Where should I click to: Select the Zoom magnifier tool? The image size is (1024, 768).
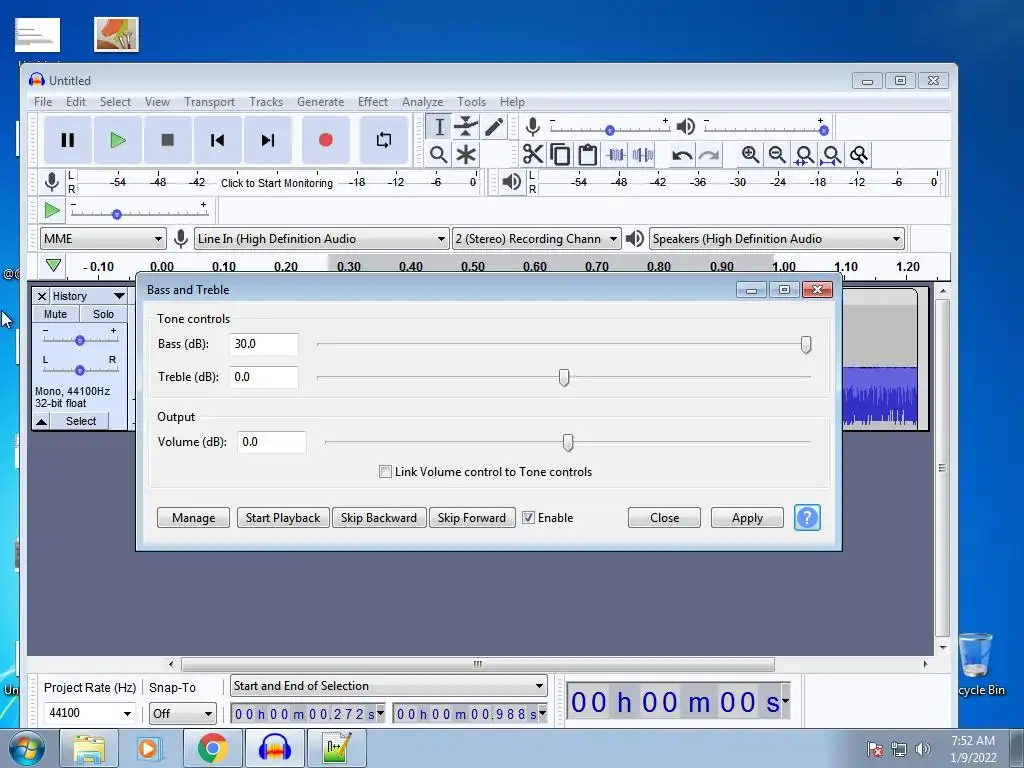pyautogui.click(x=439, y=155)
